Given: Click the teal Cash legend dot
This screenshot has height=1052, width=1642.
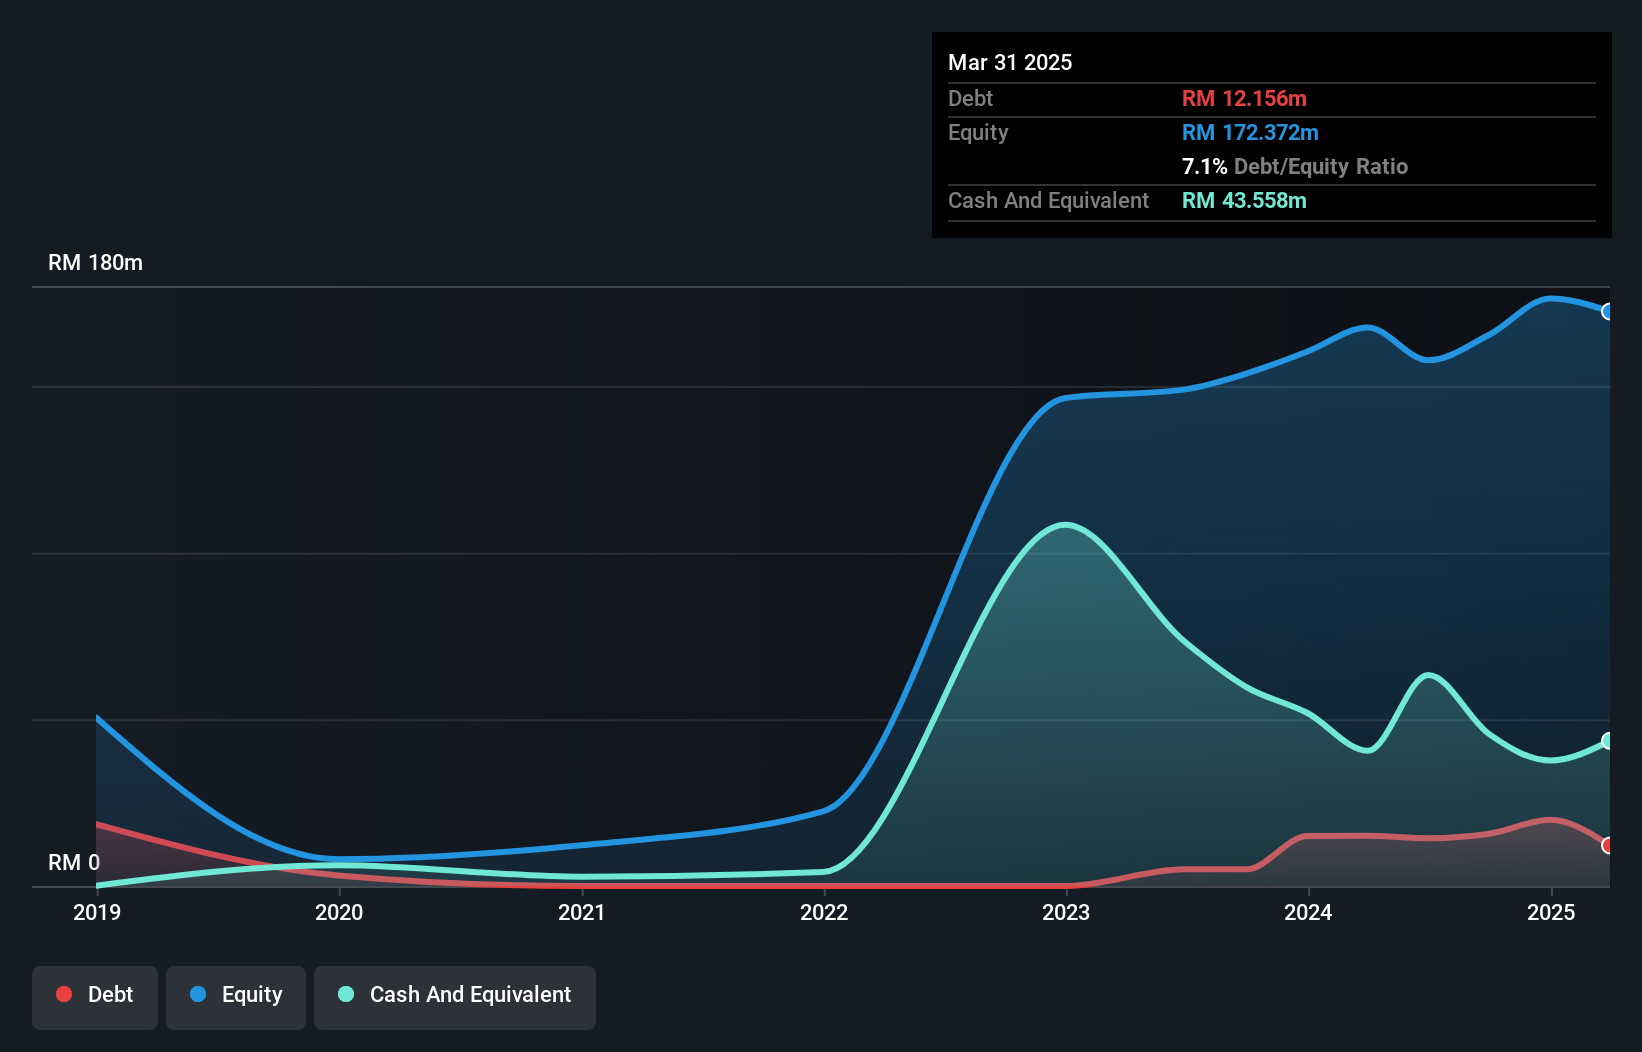Looking at the screenshot, I should pyautogui.click(x=346, y=994).
